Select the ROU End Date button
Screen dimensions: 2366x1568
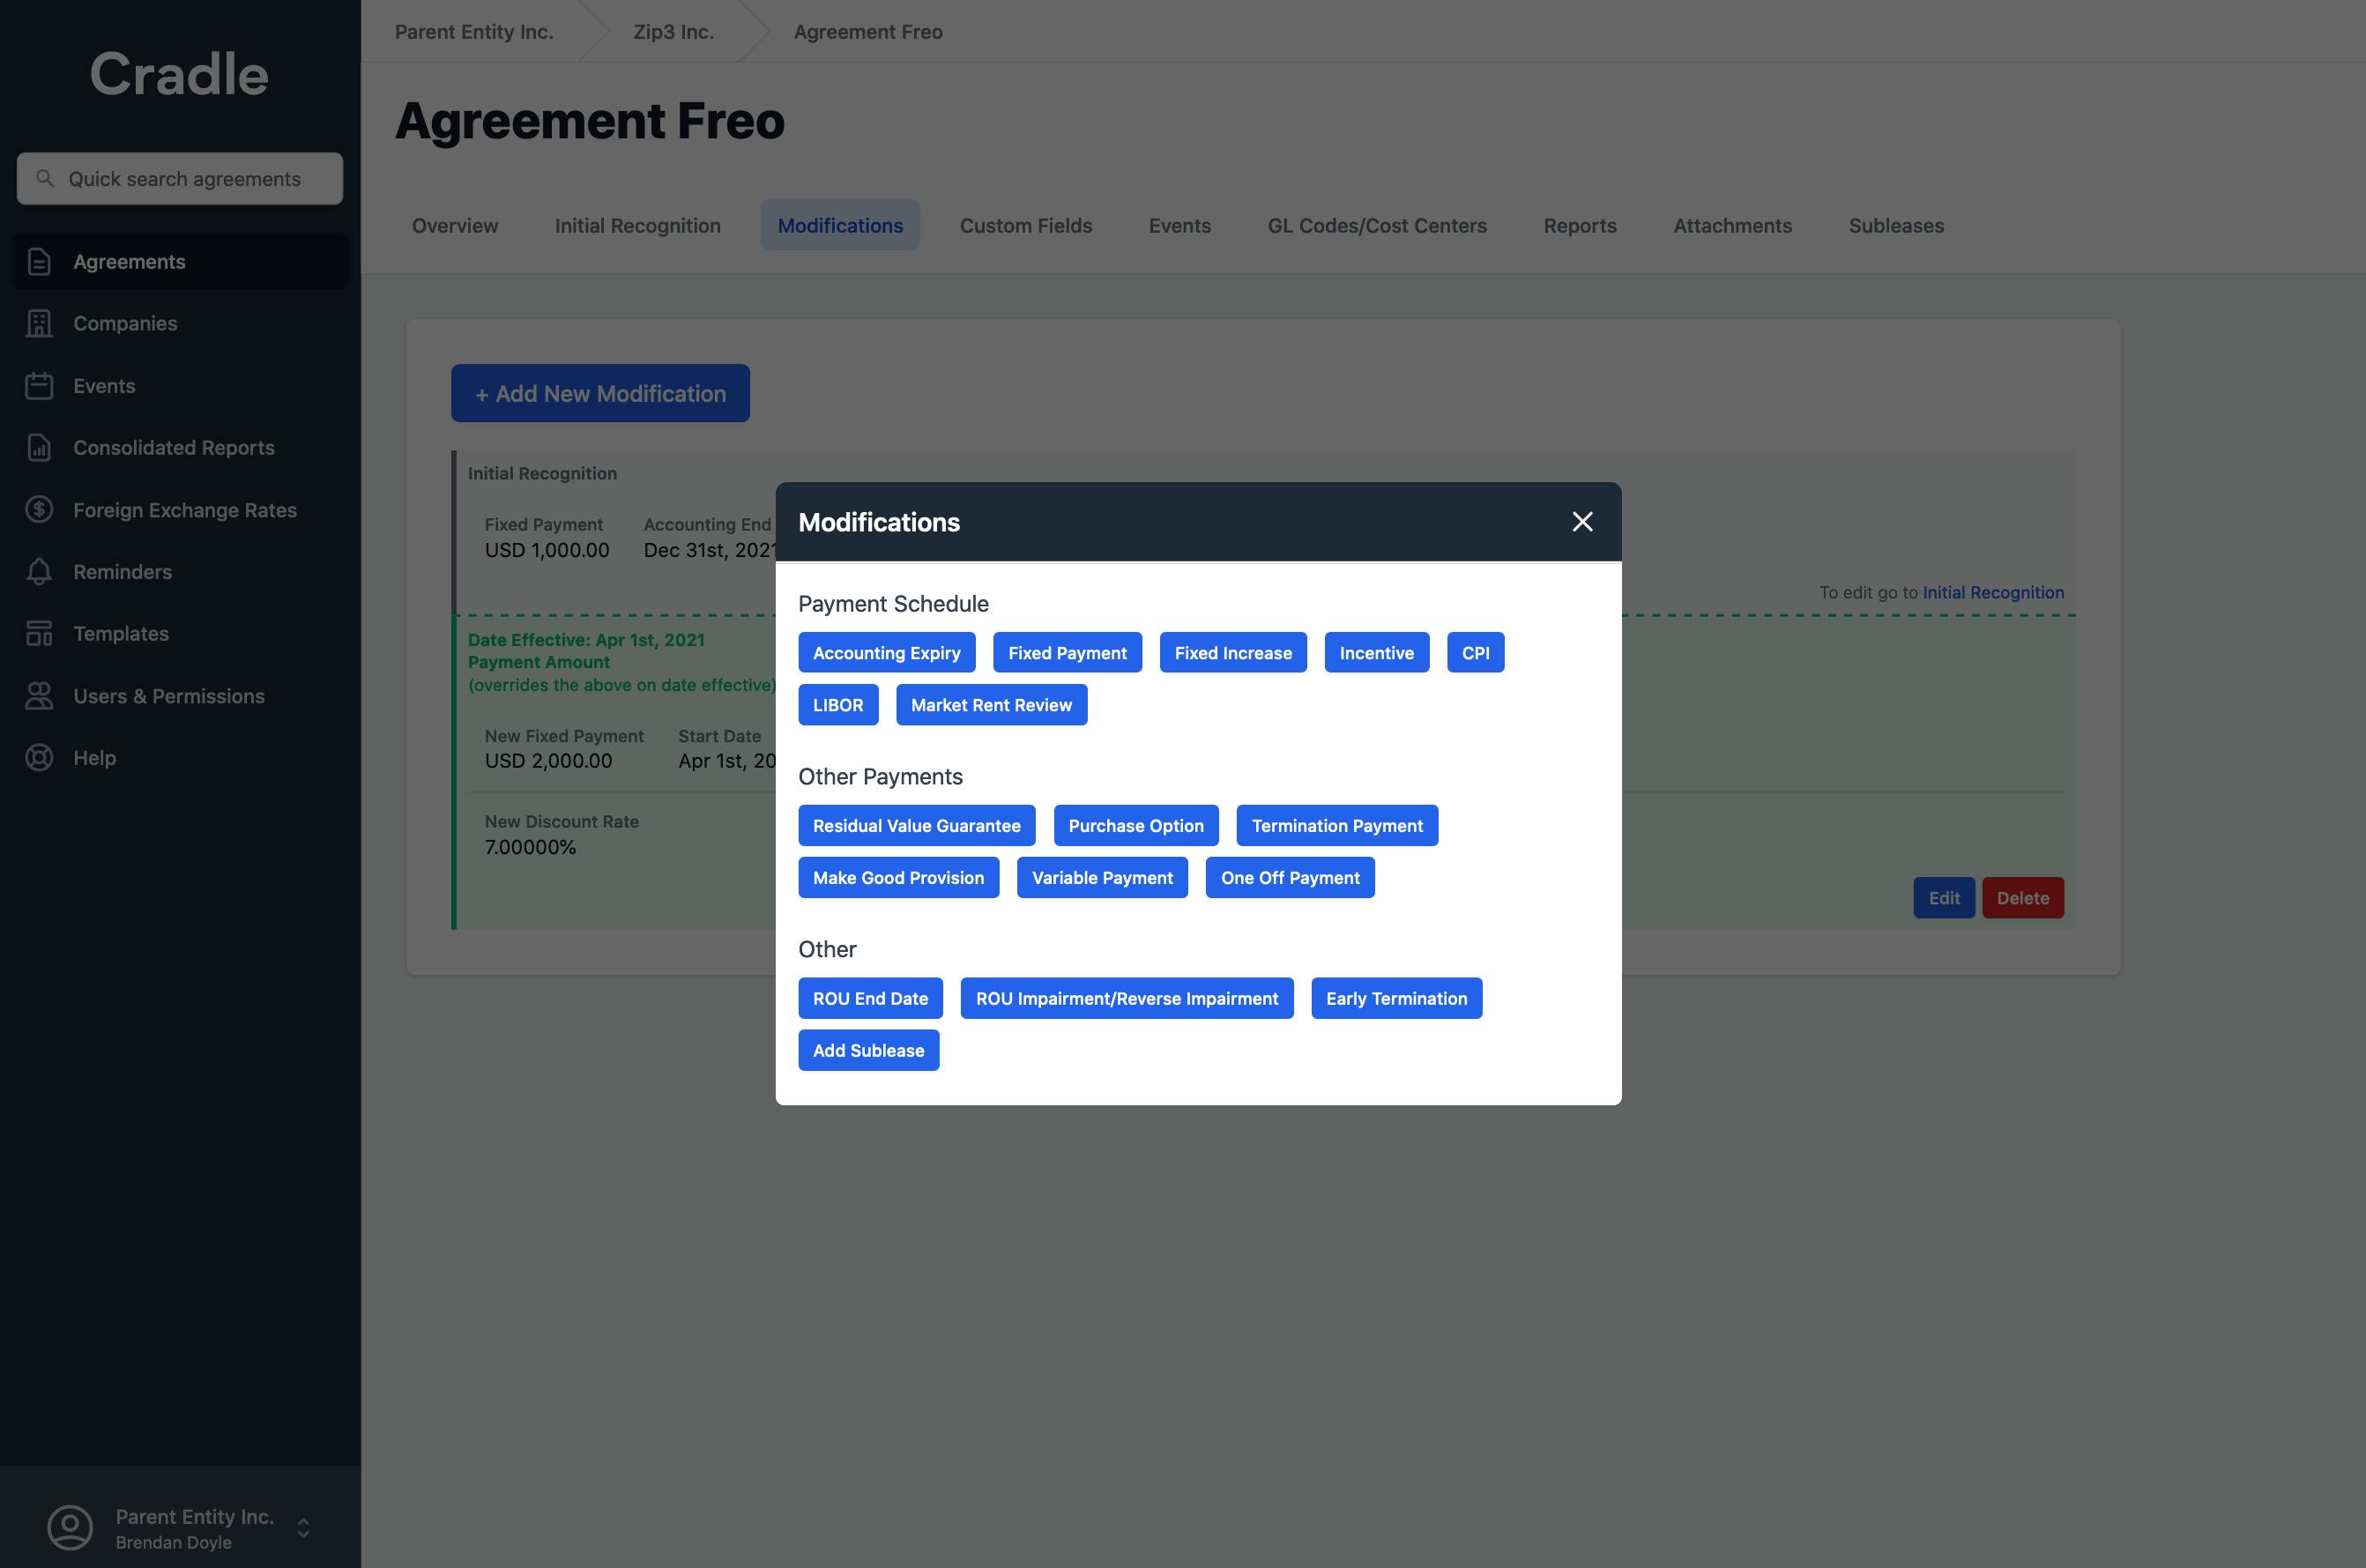870,998
